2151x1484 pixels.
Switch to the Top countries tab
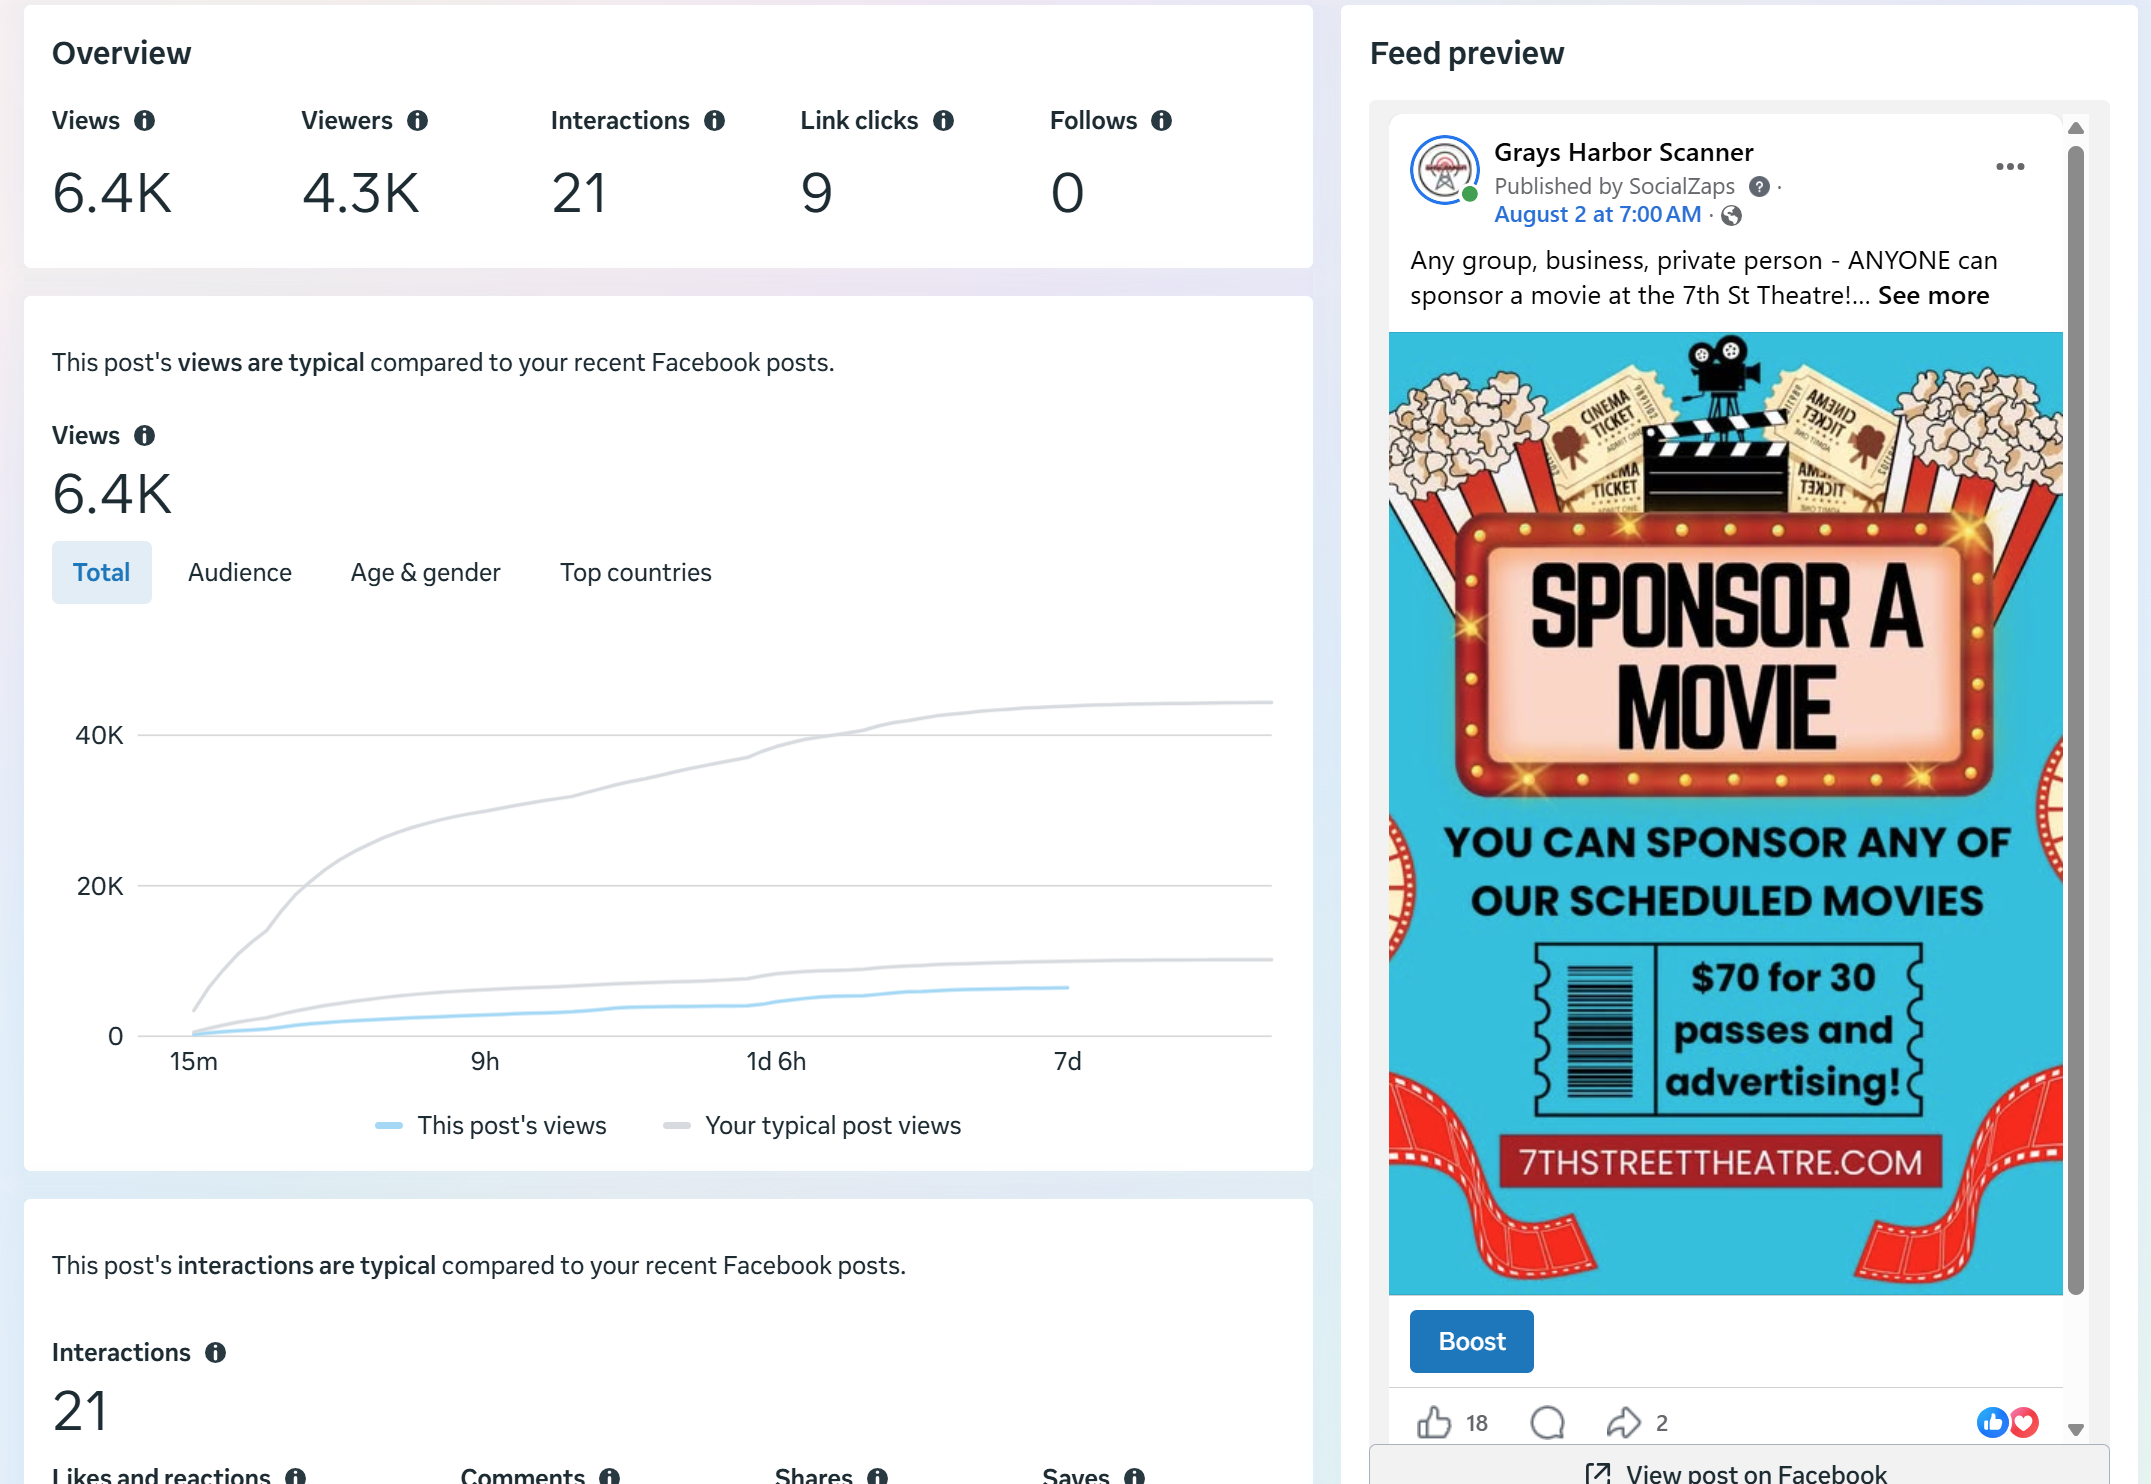pos(636,573)
